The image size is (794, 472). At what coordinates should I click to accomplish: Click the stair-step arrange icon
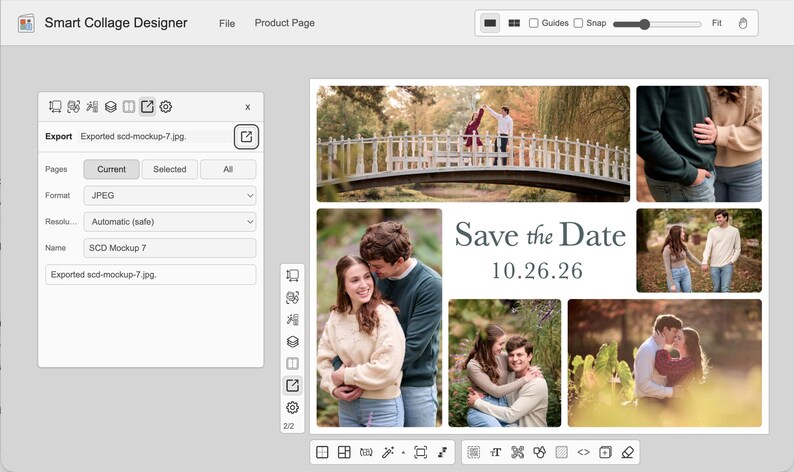443,452
